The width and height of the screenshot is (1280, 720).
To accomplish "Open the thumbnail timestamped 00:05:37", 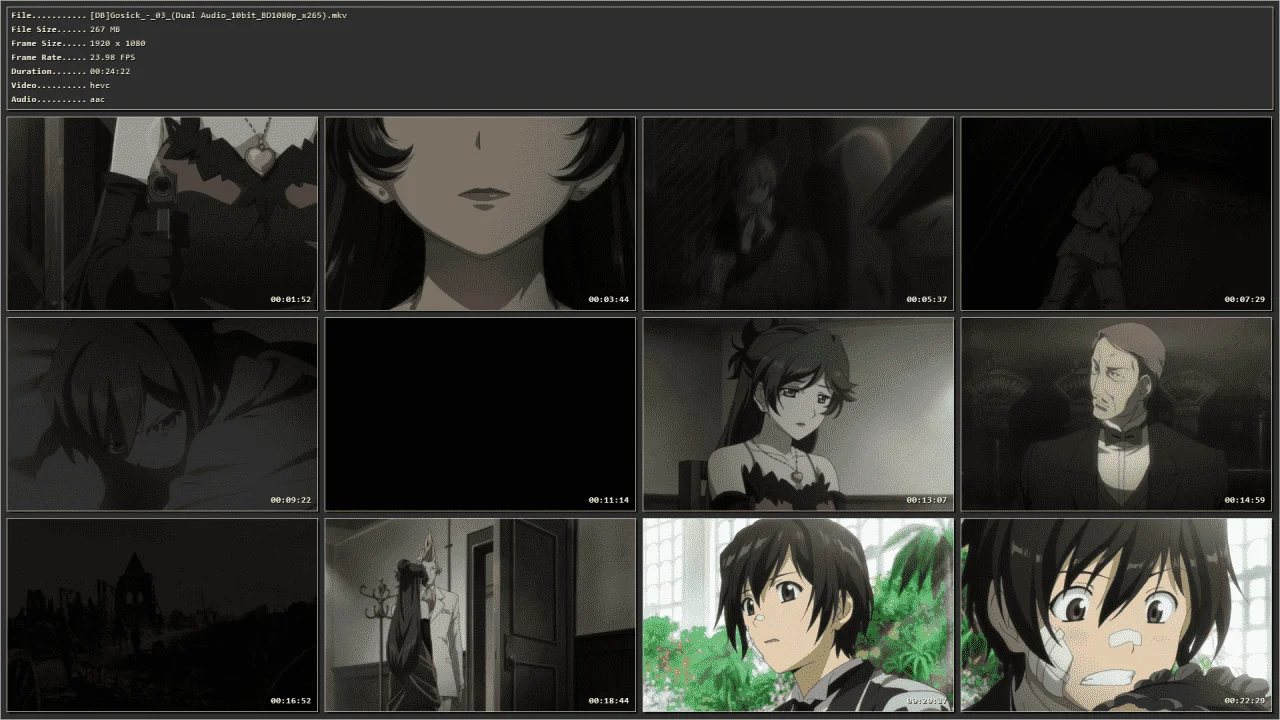I will tap(798, 214).
